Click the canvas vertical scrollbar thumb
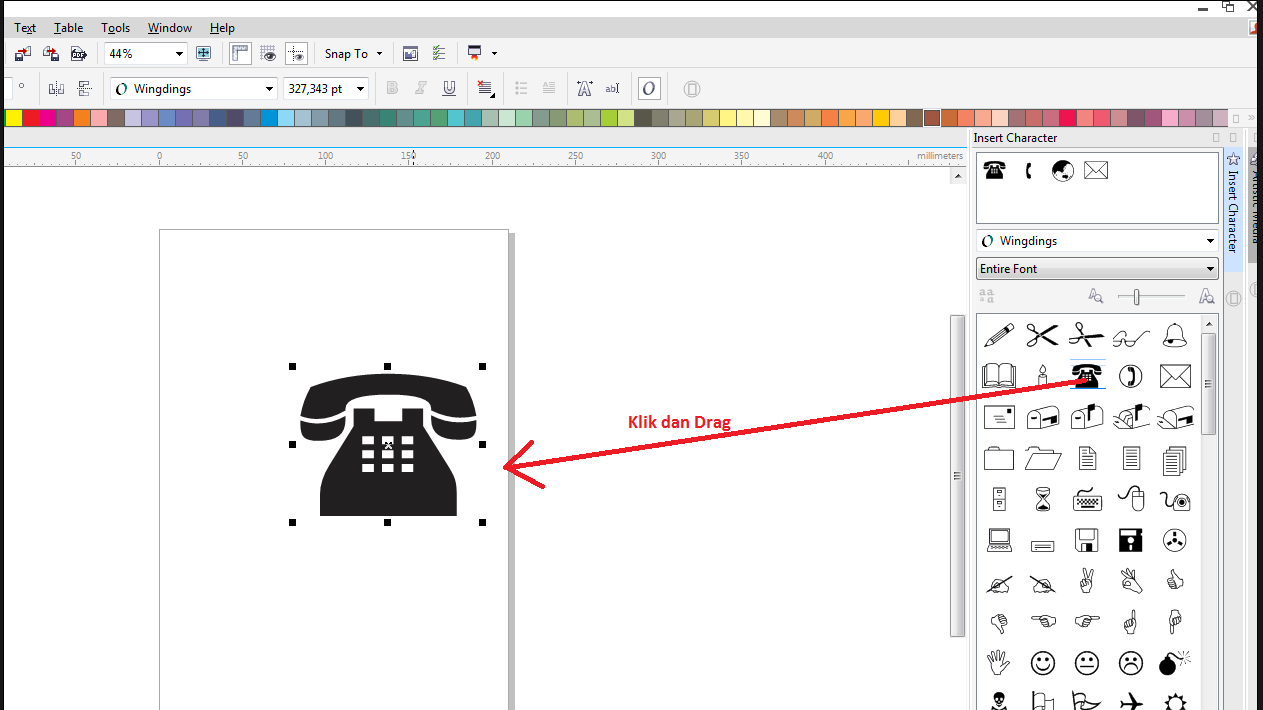Image resolution: width=1263 pixels, height=710 pixels. pos(956,475)
